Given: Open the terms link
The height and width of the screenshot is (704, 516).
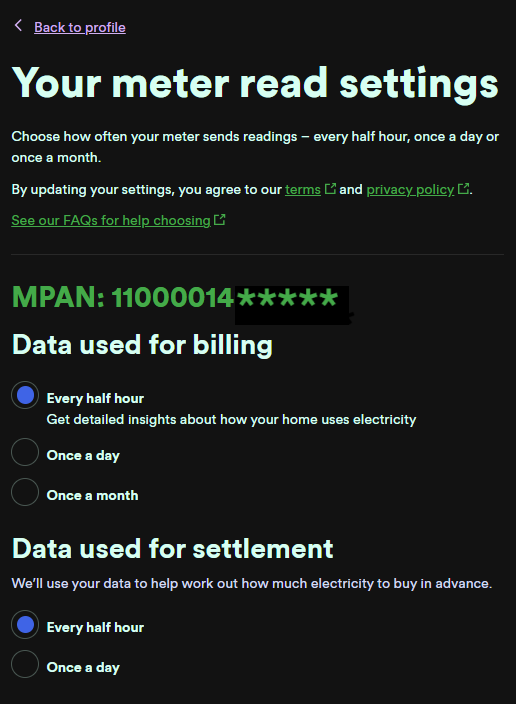Looking at the screenshot, I should point(303,189).
